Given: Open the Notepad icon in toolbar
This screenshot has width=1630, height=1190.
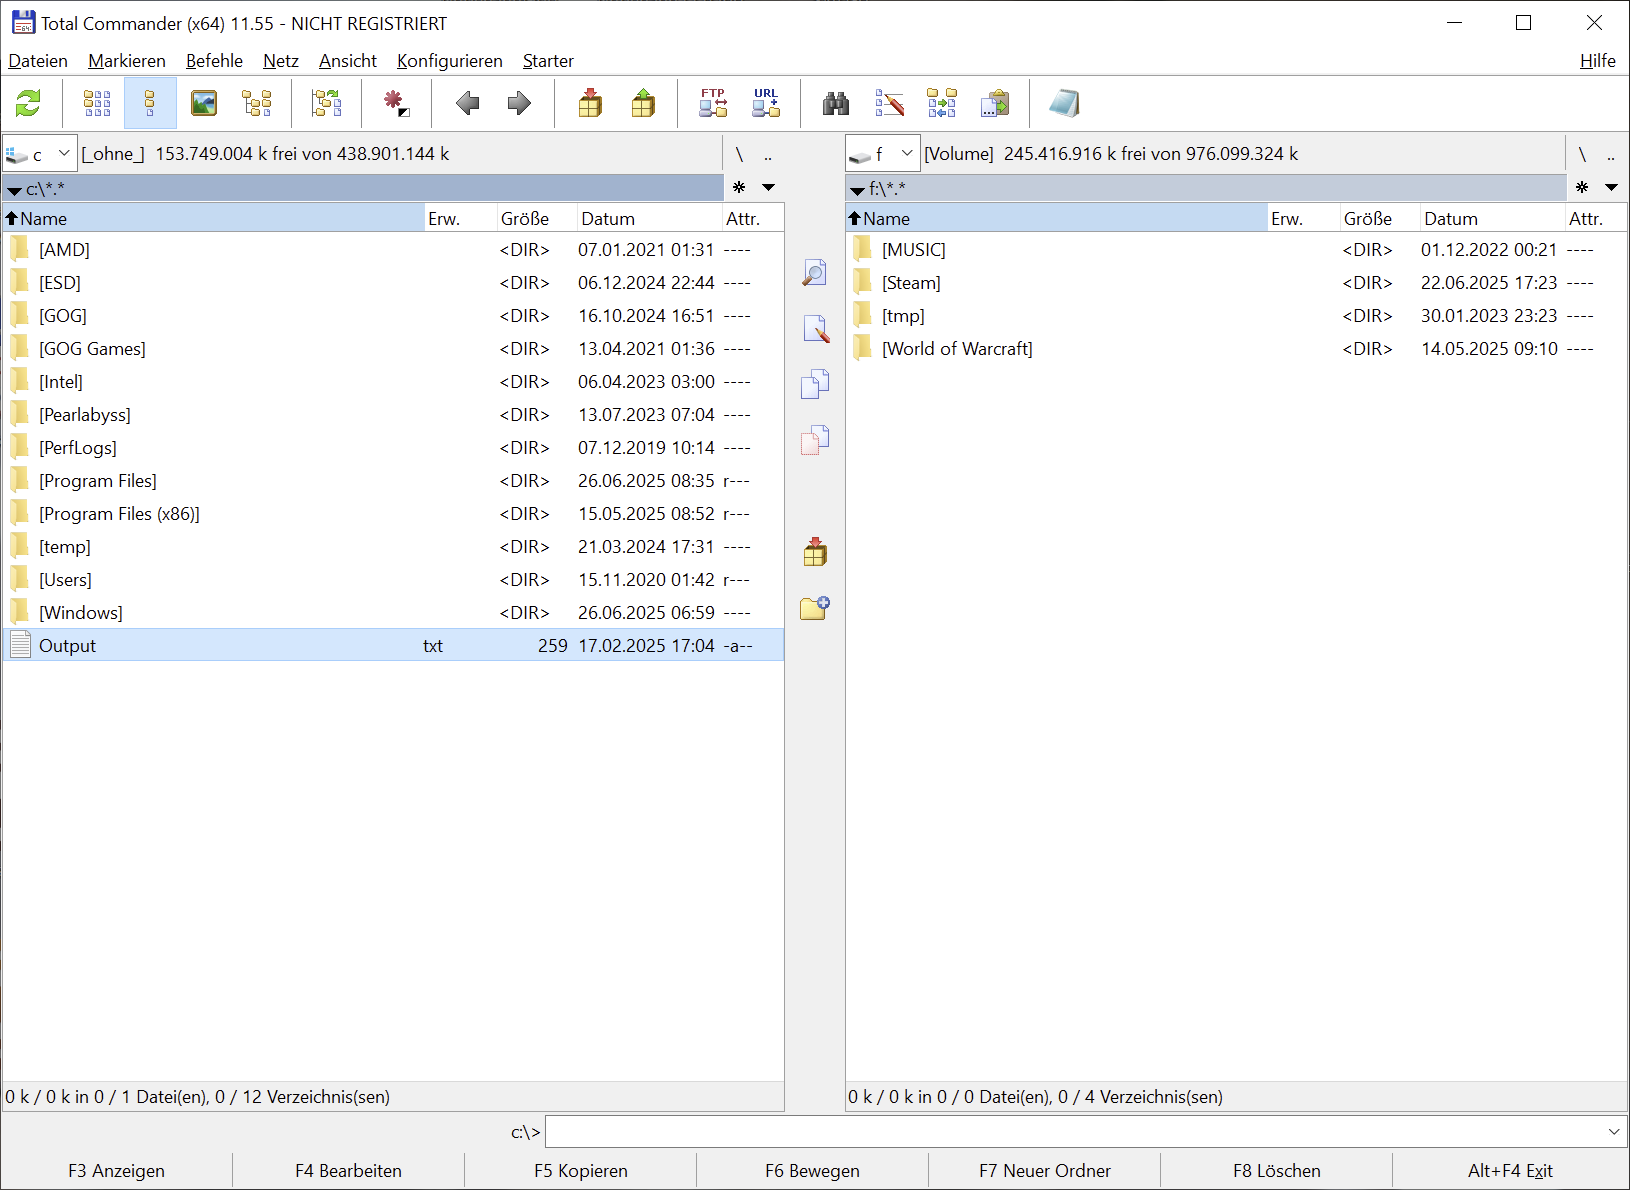Looking at the screenshot, I should tap(1064, 103).
